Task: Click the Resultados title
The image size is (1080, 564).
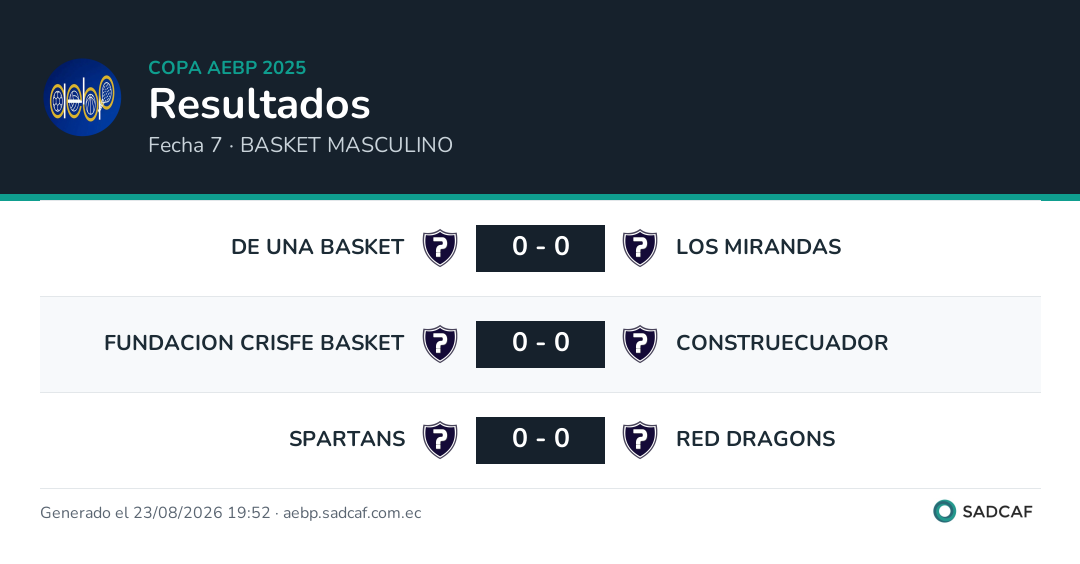Action: (260, 104)
